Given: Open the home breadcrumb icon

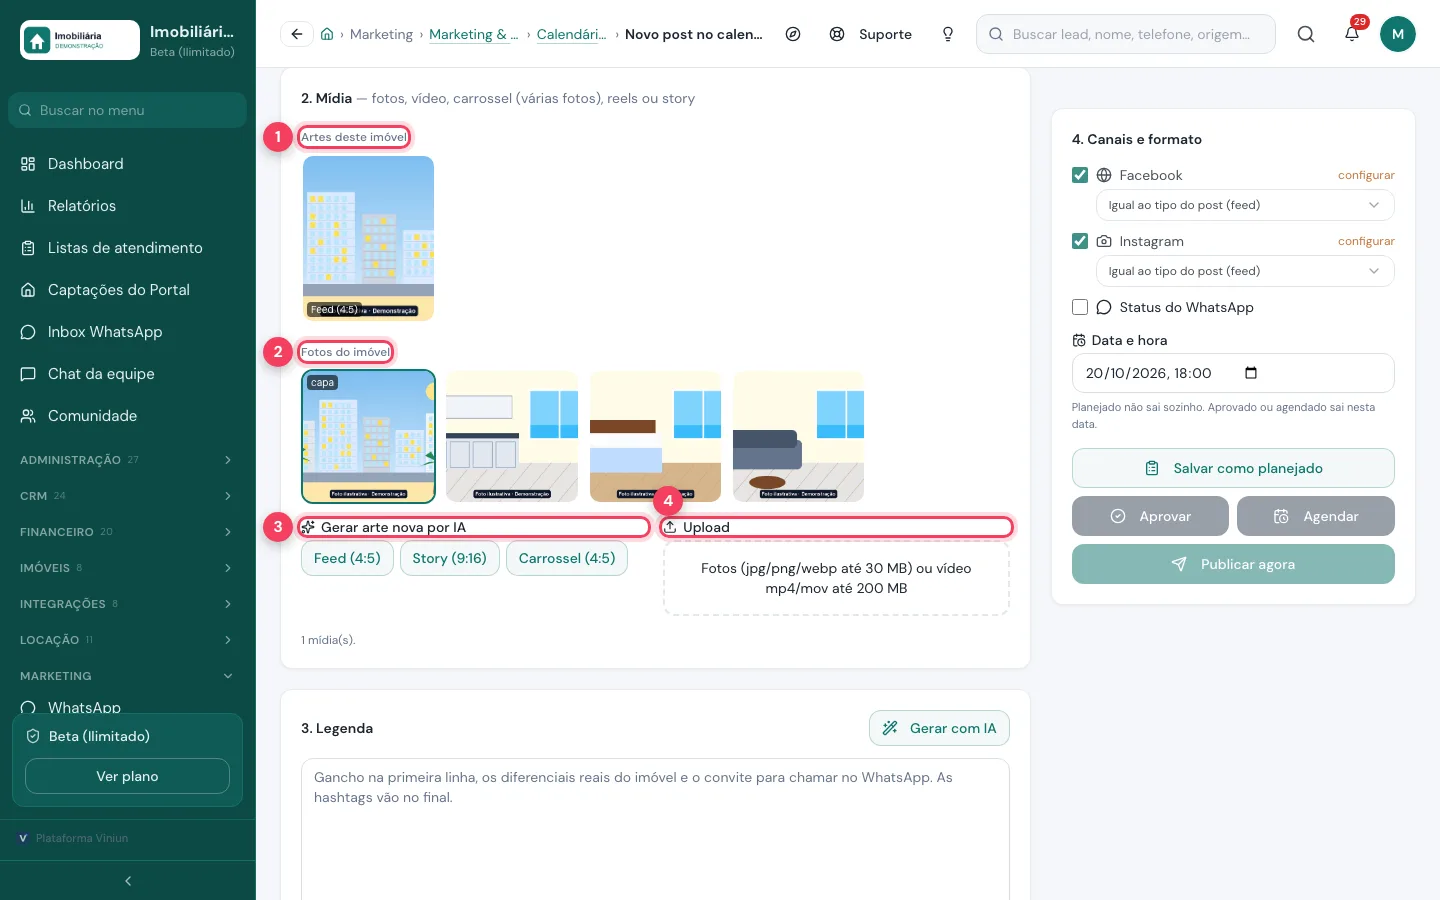Looking at the screenshot, I should tap(327, 34).
